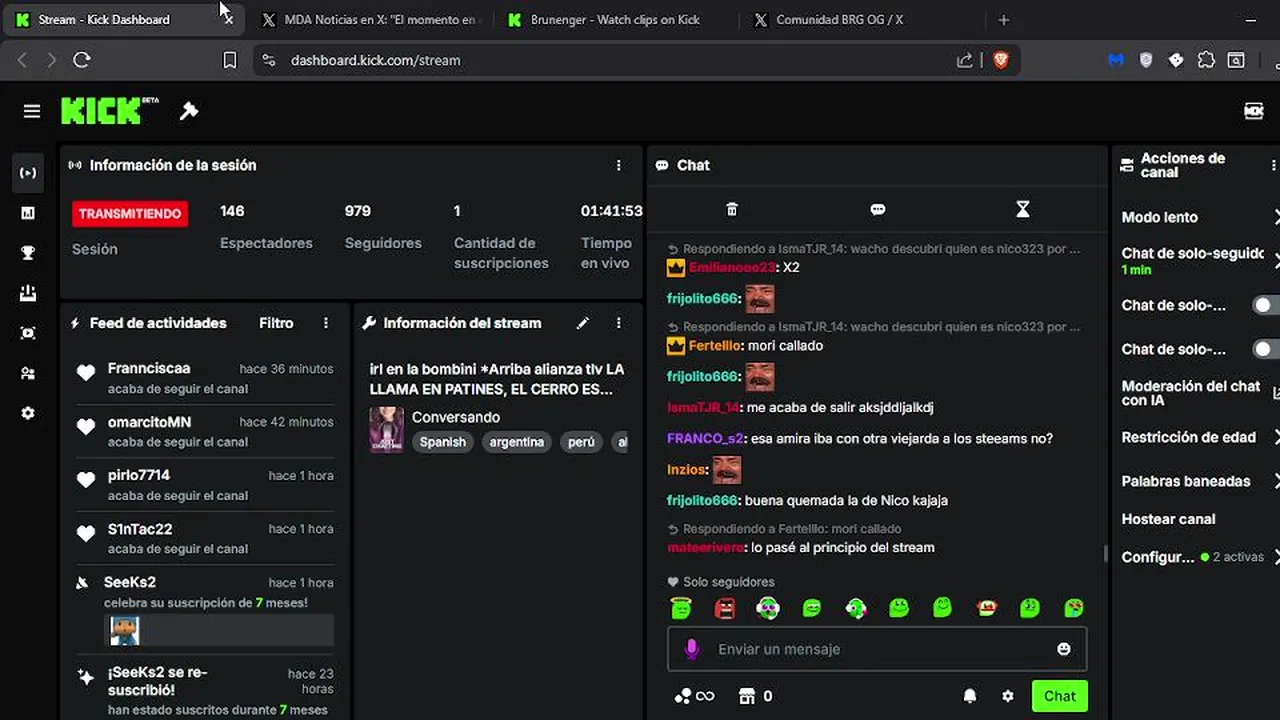Click the share icon in the address bar
The image size is (1280, 720).
964,60
